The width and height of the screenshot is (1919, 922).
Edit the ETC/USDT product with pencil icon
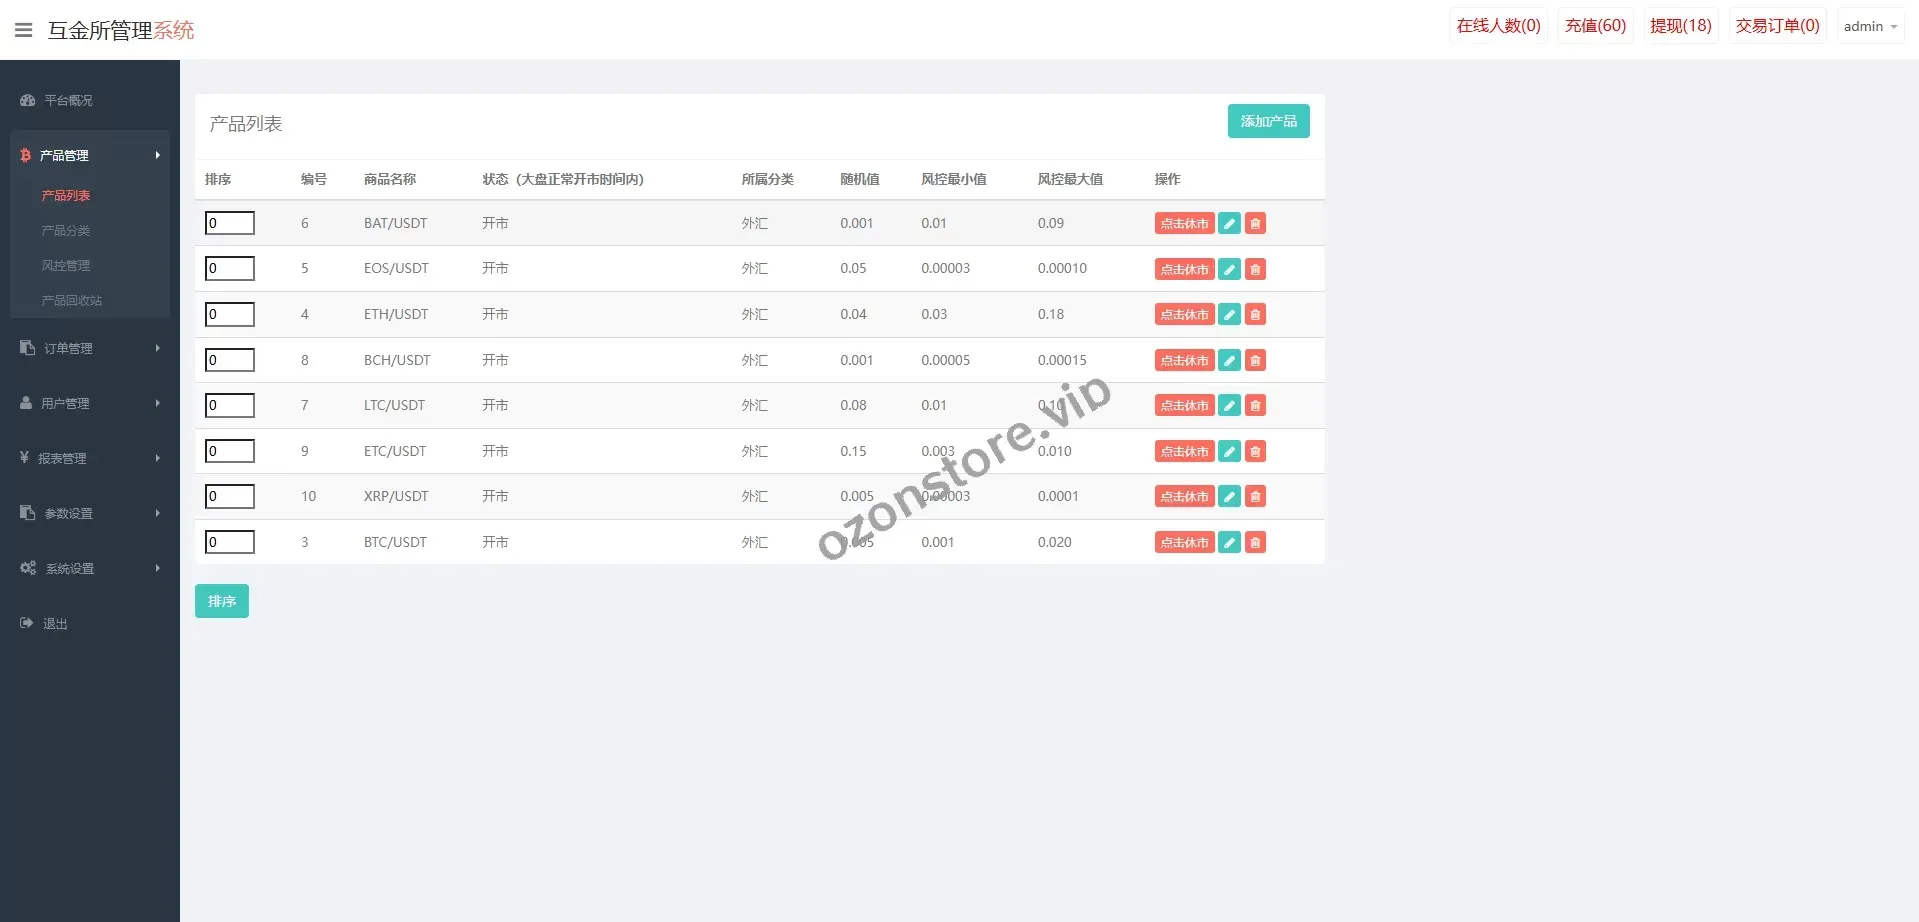click(1229, 451)
